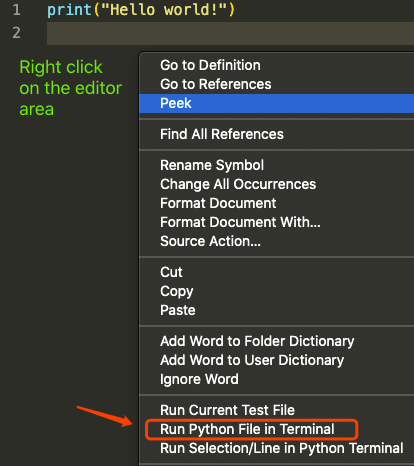Choose Paste from context menu
This screenshot has height=466, width=414.
277,310
